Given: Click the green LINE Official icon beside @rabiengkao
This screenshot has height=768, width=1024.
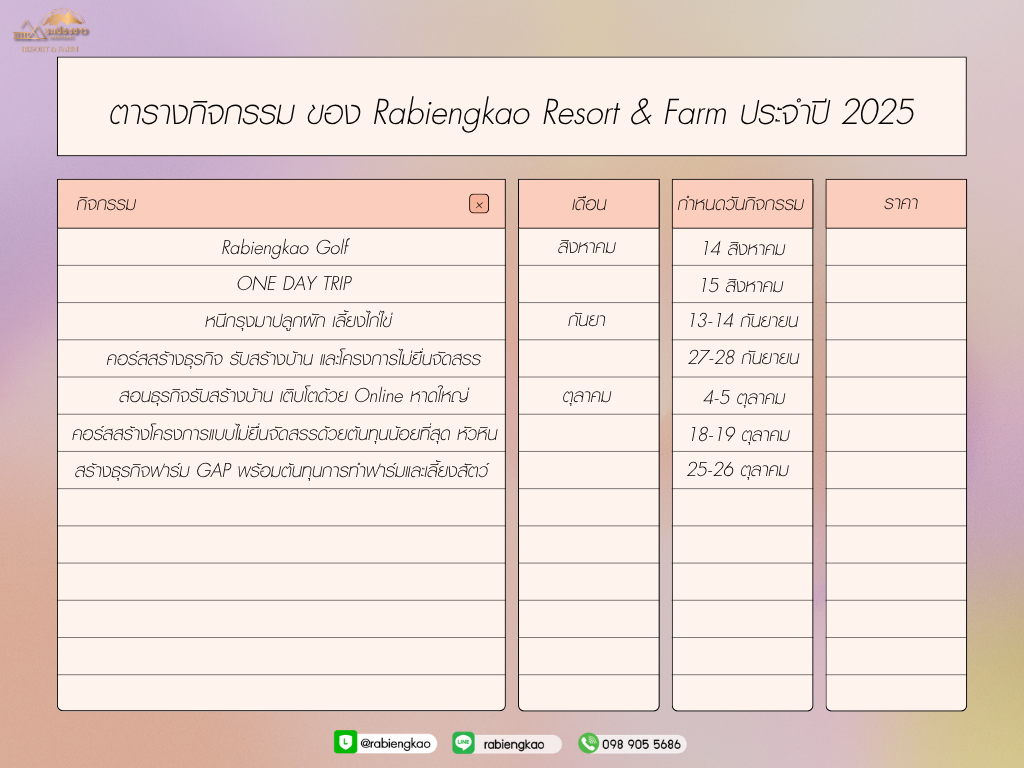Looking at the screenshot, I should point(345,742).
